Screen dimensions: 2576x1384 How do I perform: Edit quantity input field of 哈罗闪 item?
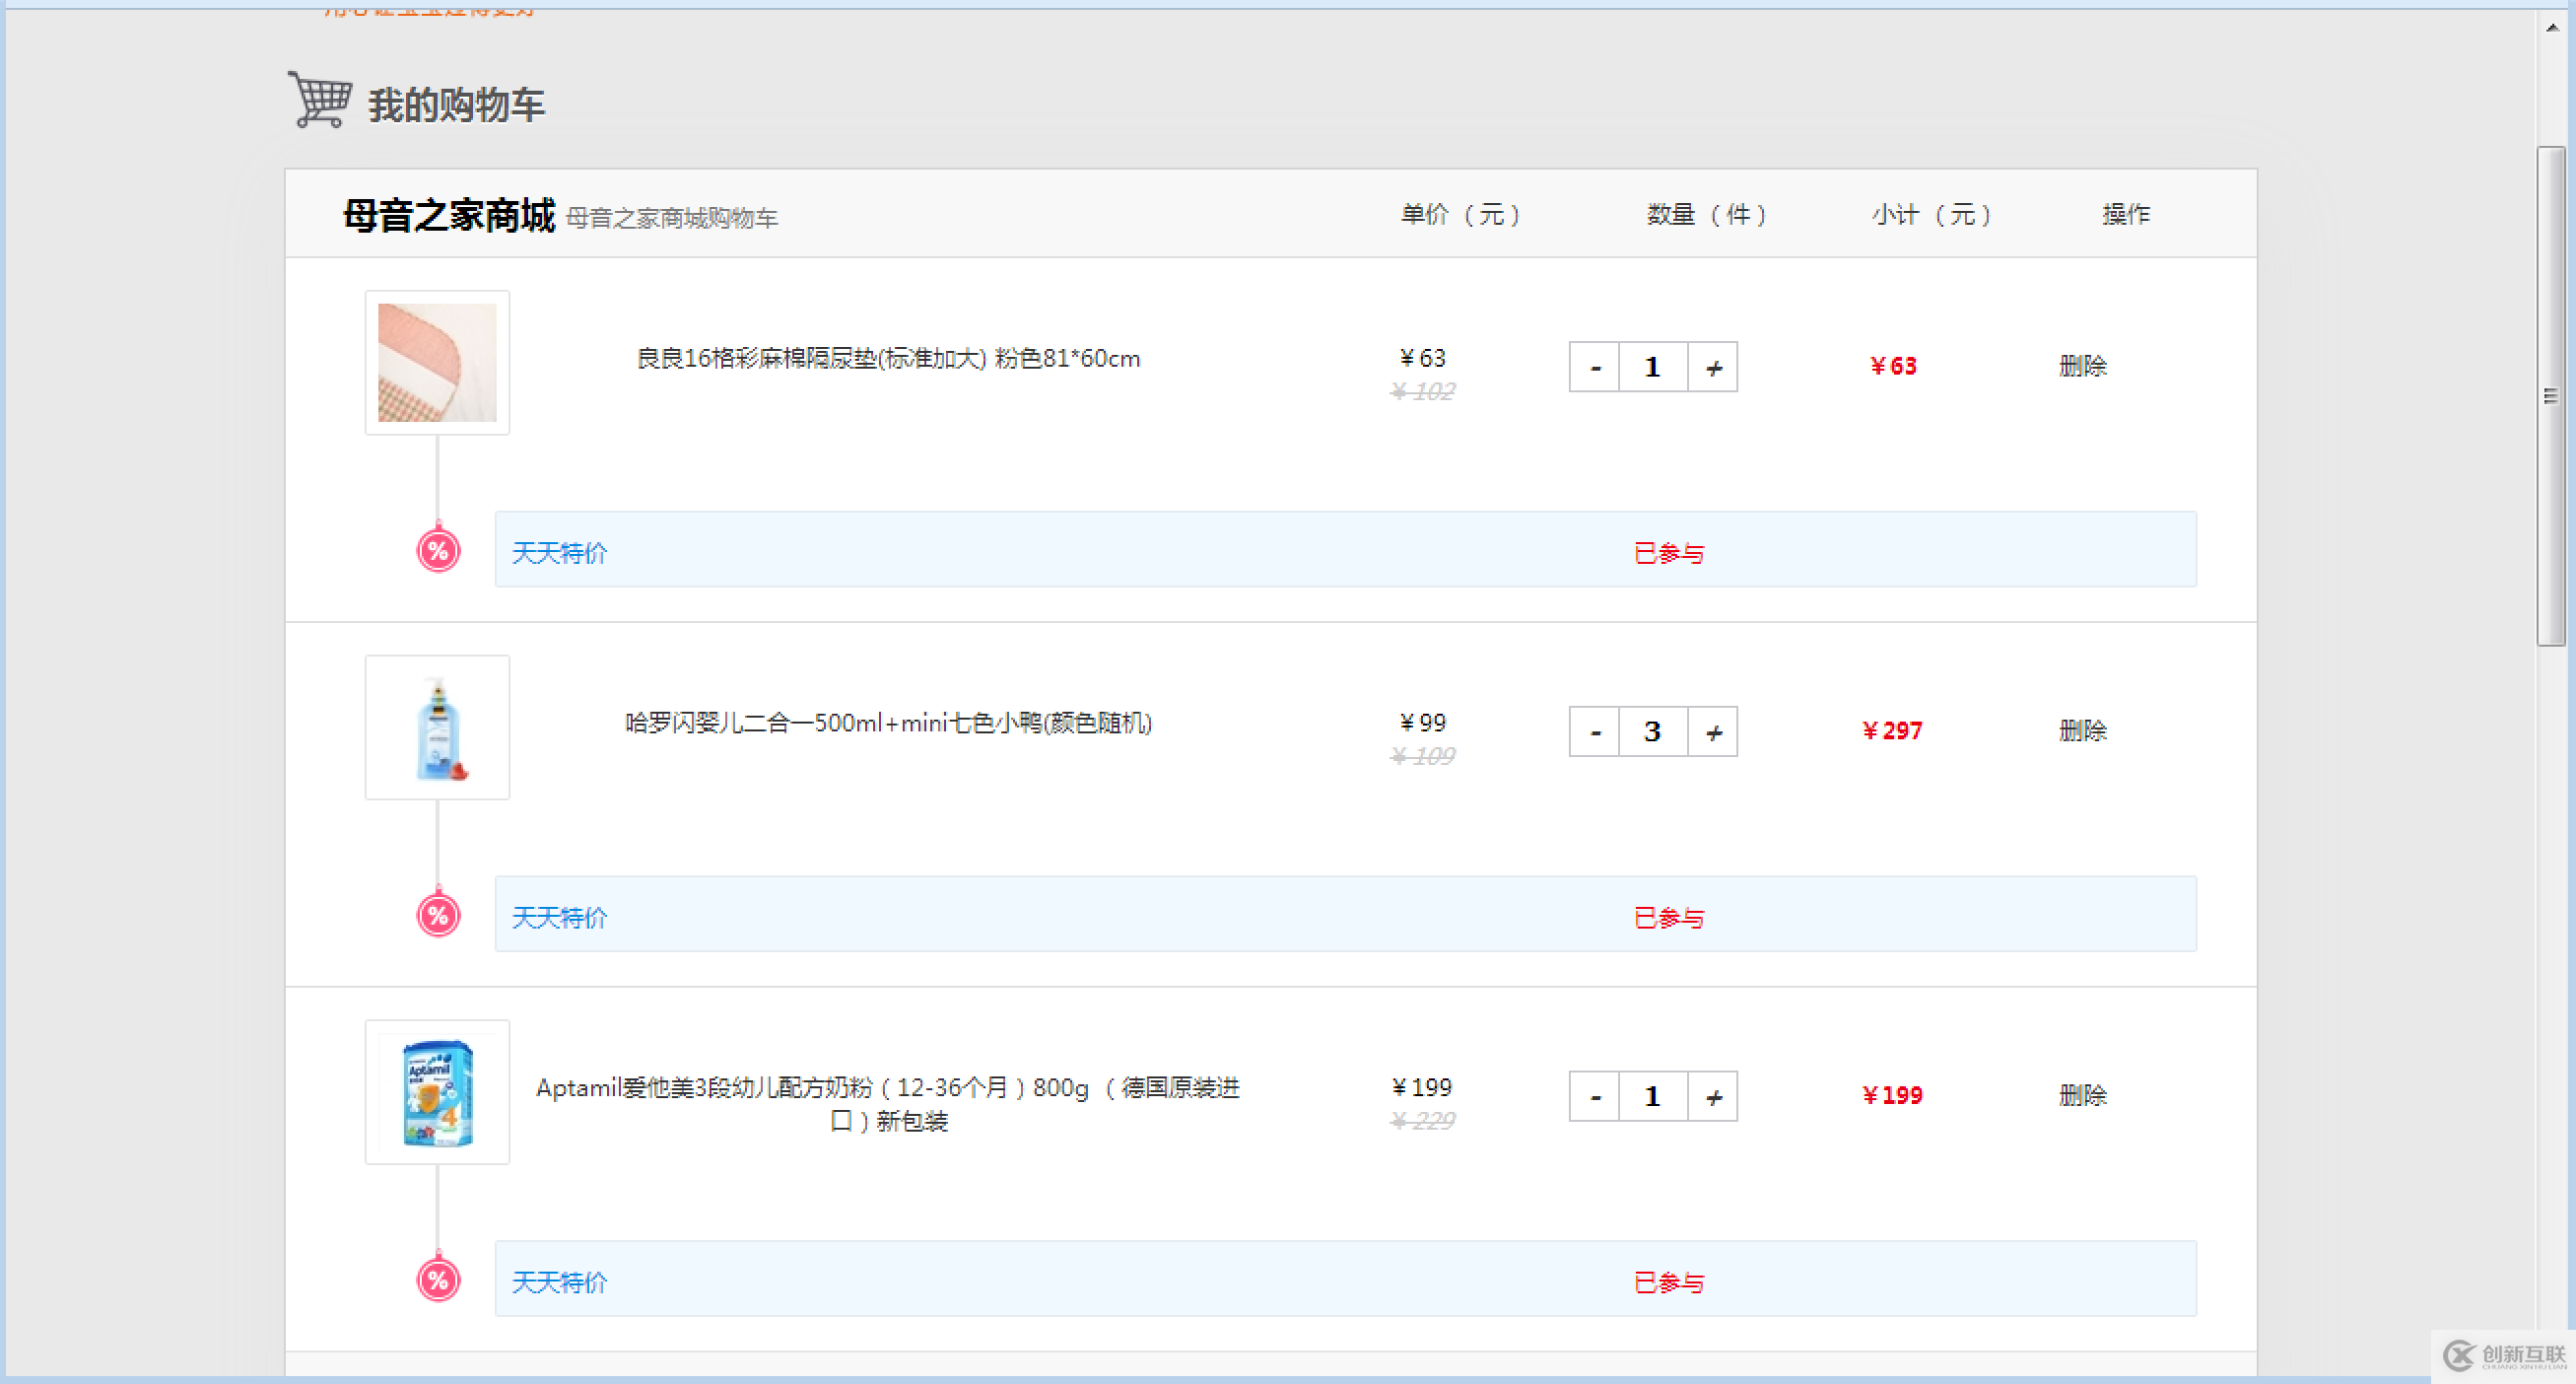(x=1652, y=731)
